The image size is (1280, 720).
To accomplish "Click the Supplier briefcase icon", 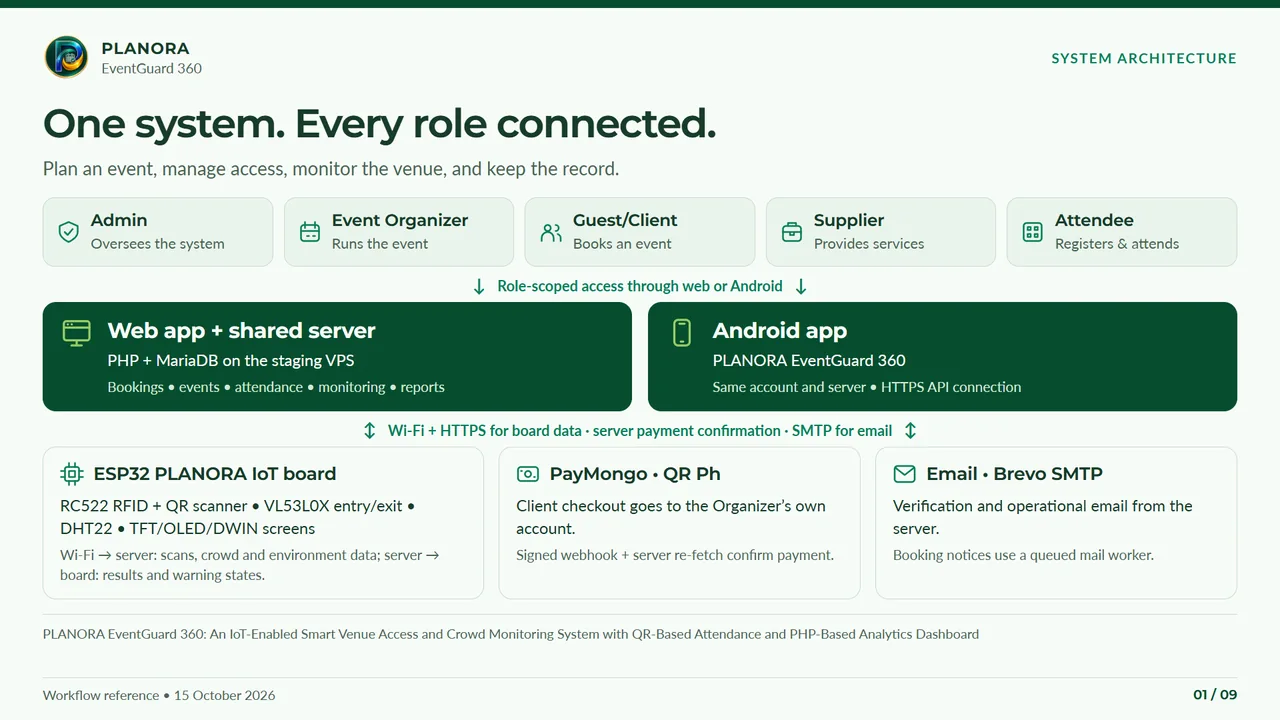I will pyautogui.click(x=792, y=232).
